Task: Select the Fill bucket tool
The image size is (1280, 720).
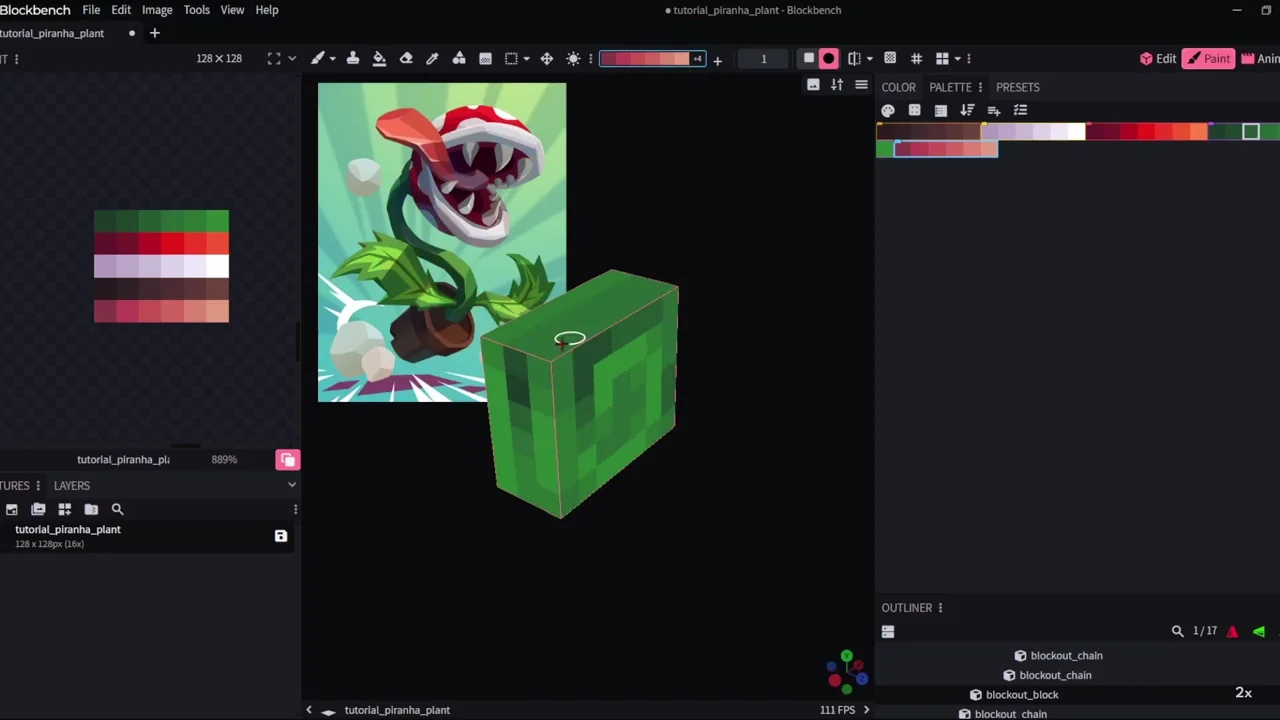Action: [x=379, y=58]
